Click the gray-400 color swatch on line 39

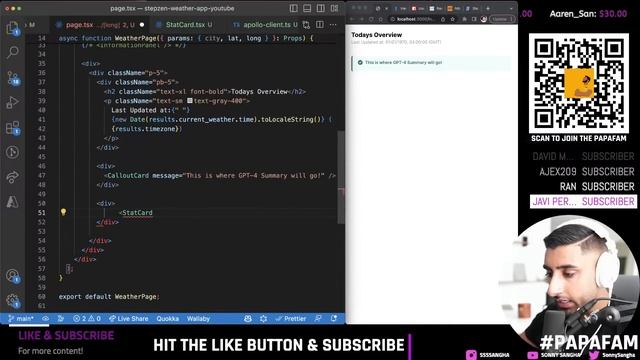pos(190,100)
